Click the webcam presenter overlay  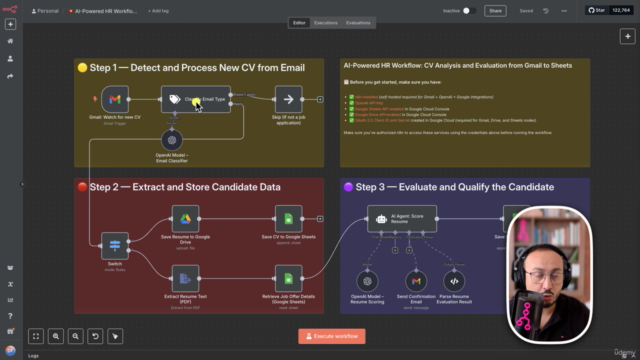click(x=549, y=275)
